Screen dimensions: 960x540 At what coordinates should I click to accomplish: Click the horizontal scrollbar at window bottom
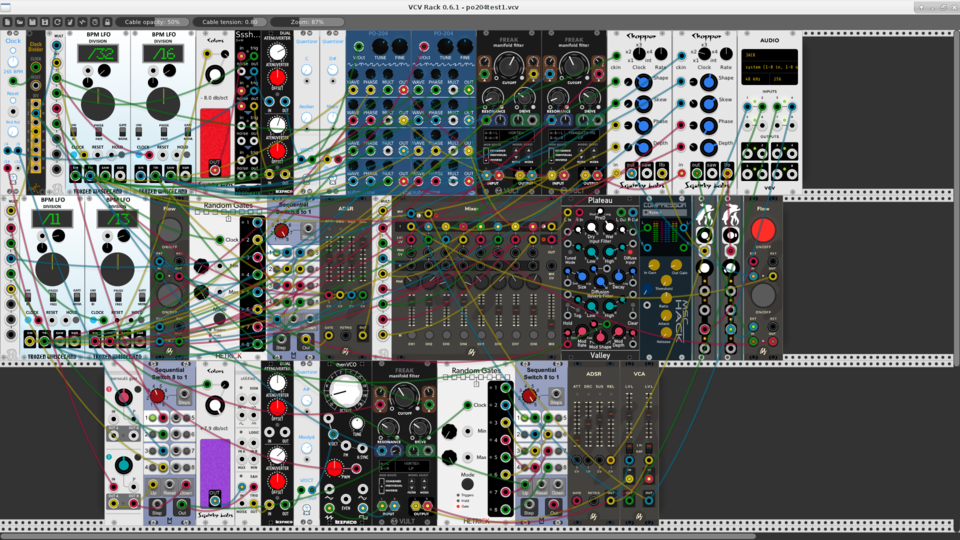point(378,537)
